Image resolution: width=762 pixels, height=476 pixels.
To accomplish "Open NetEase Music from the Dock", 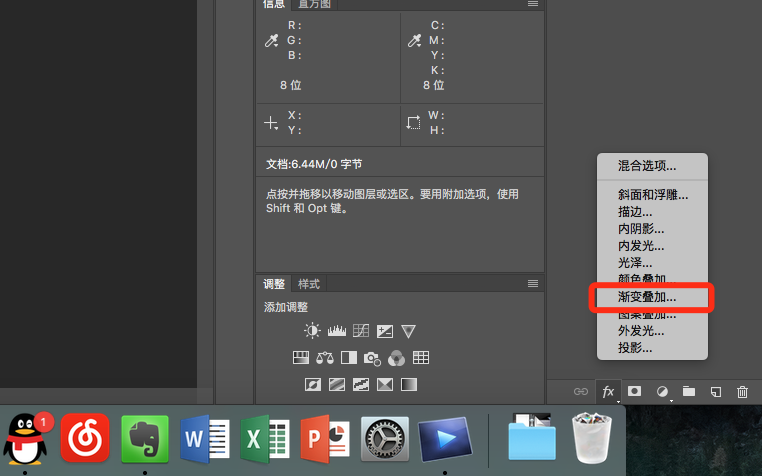I will pyautogui.click(x=85, y=439).
